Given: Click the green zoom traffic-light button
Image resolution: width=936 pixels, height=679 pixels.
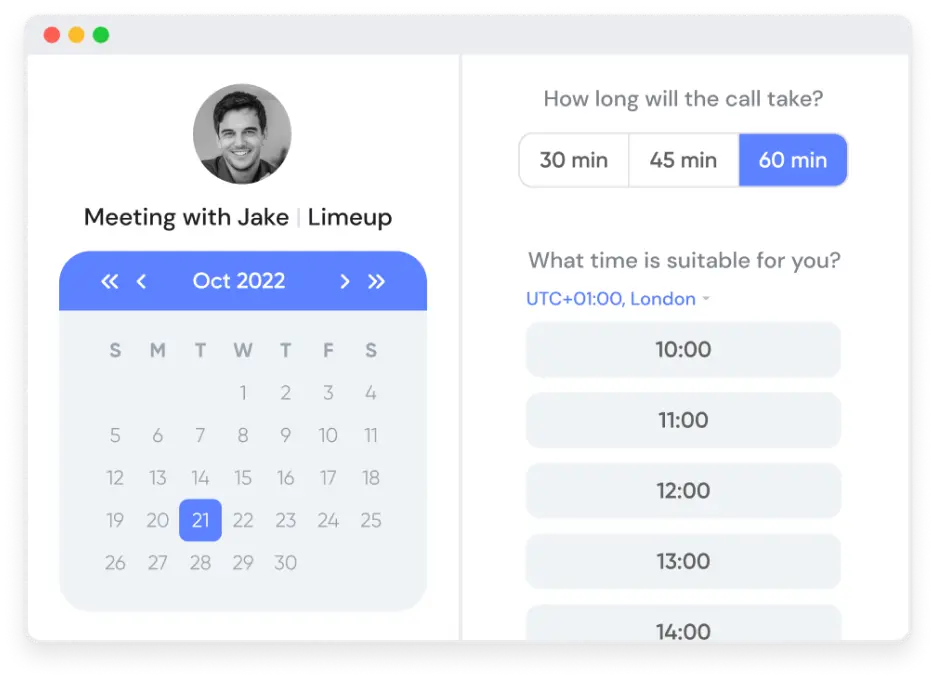Looking at the screenshot, I should click(99, 33).
